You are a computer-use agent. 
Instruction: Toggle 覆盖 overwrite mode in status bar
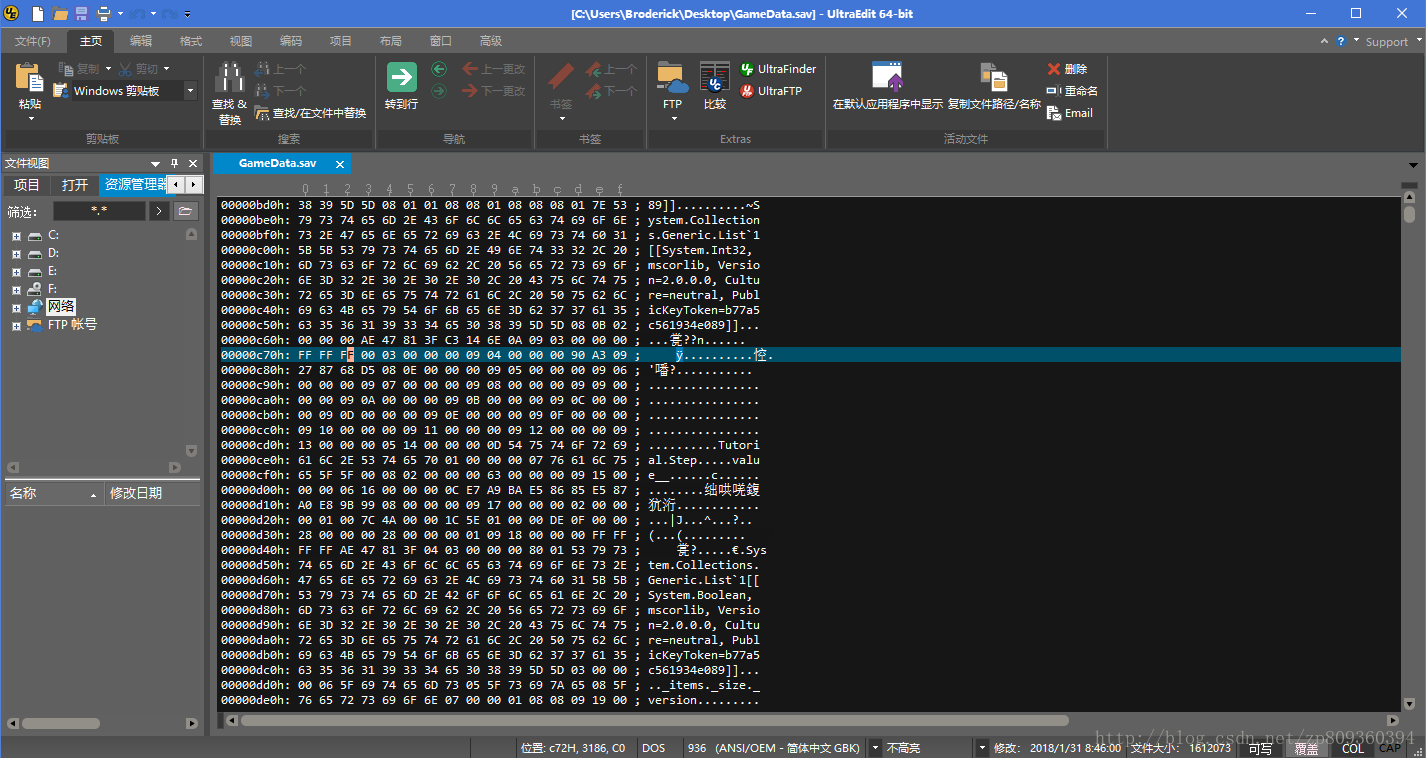(1306, 748)
